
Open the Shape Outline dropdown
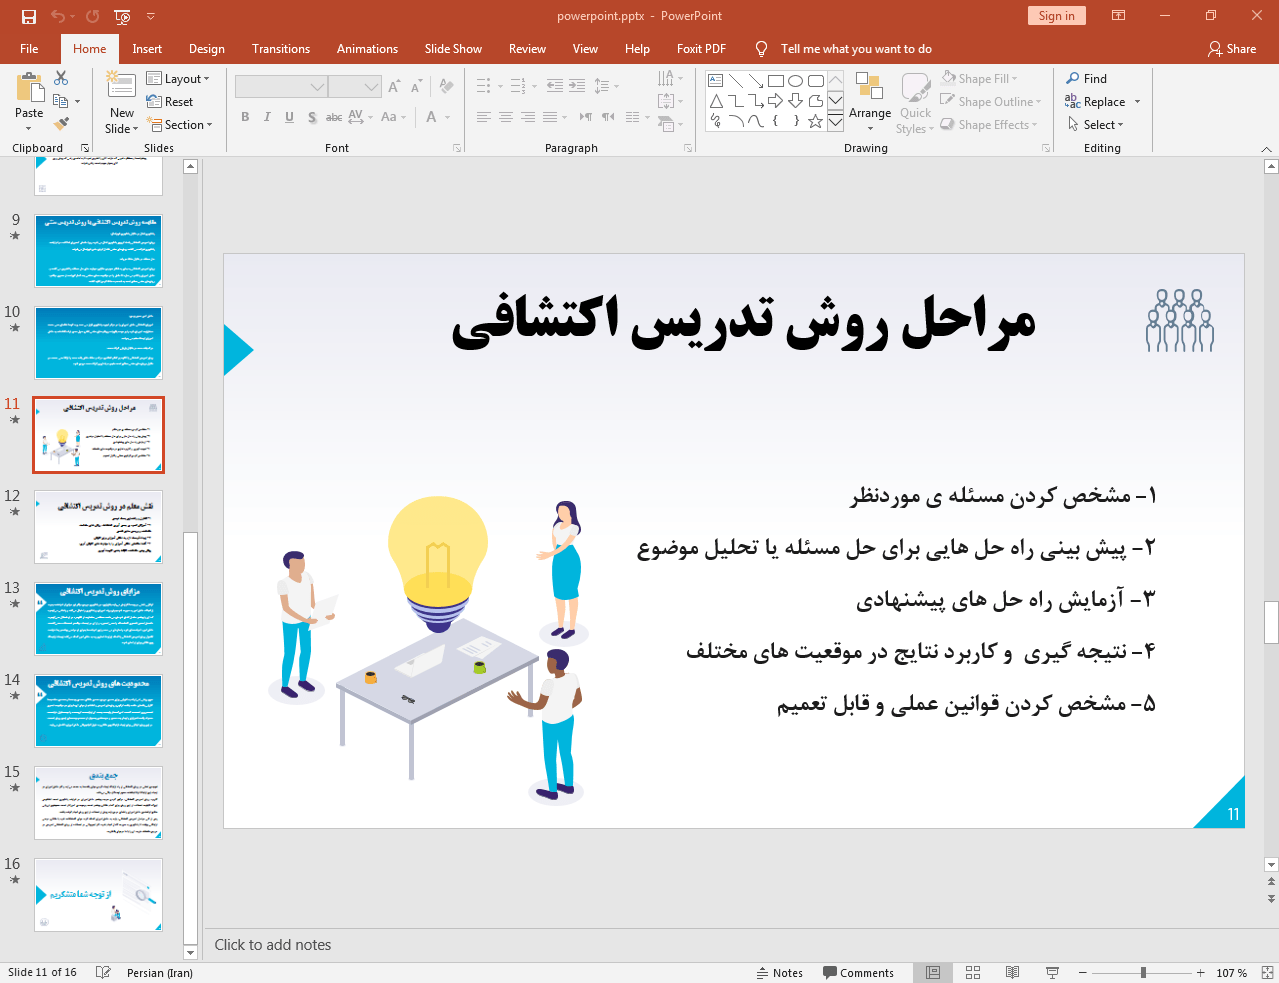[991, 101]
